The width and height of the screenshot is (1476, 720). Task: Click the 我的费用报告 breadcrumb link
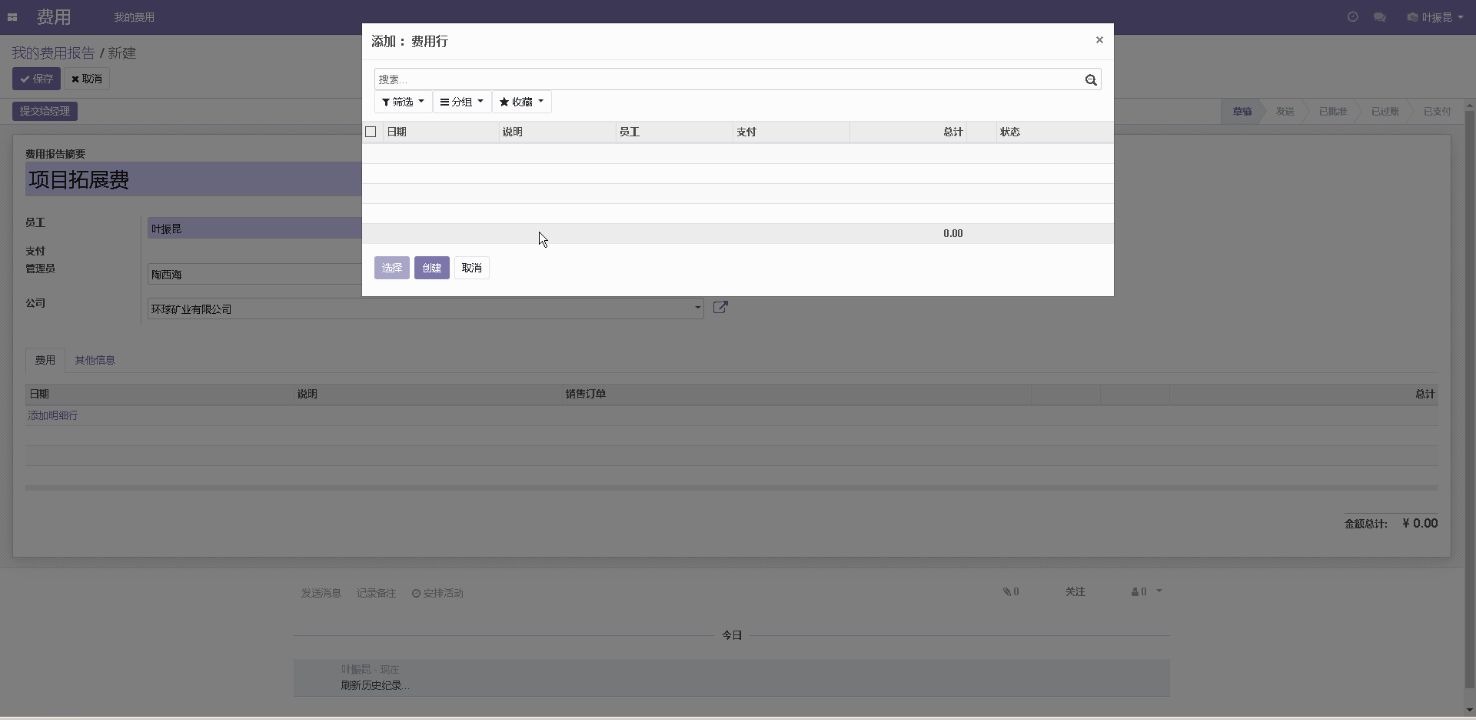[x=53, y=53]
